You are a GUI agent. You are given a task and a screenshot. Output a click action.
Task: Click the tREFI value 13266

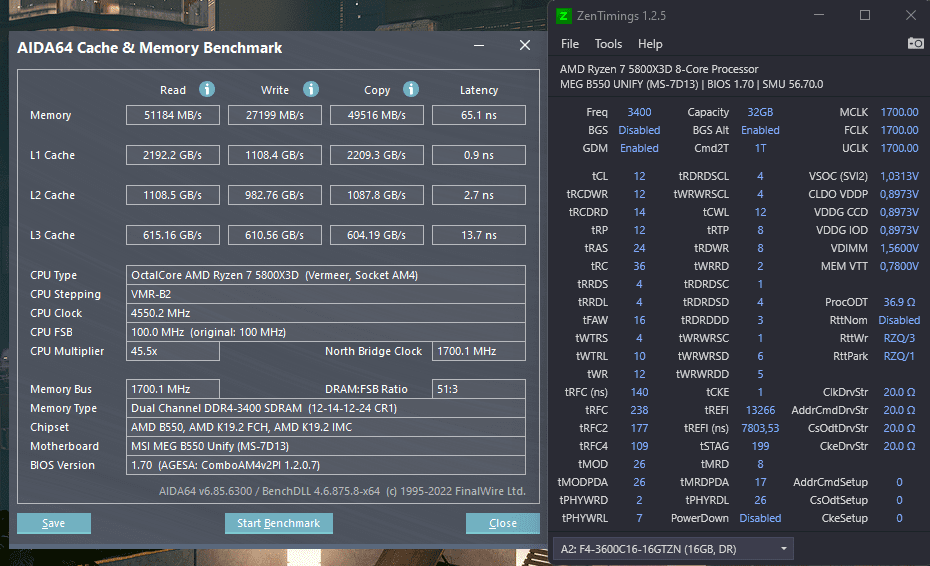click(760, 410)
